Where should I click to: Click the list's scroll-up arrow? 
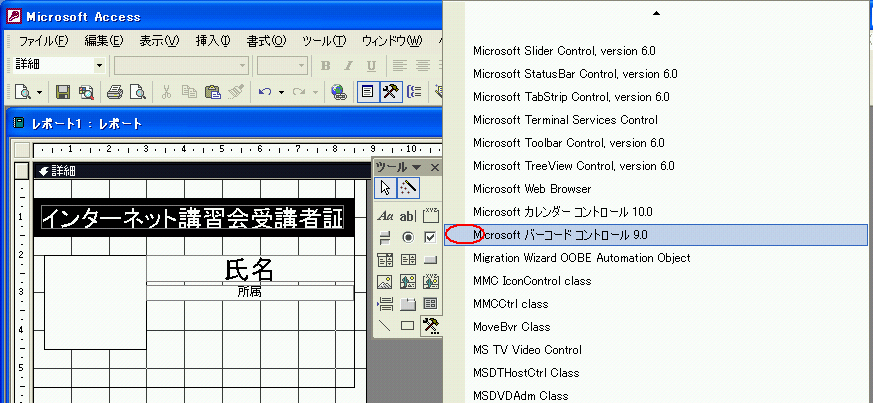[656, 13]
